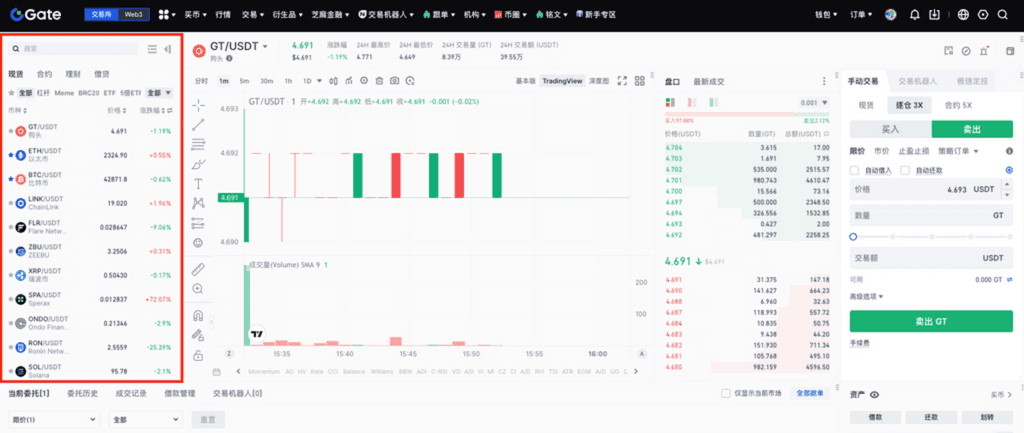Select the trend line drawing tool

click(x=198, y=124)
